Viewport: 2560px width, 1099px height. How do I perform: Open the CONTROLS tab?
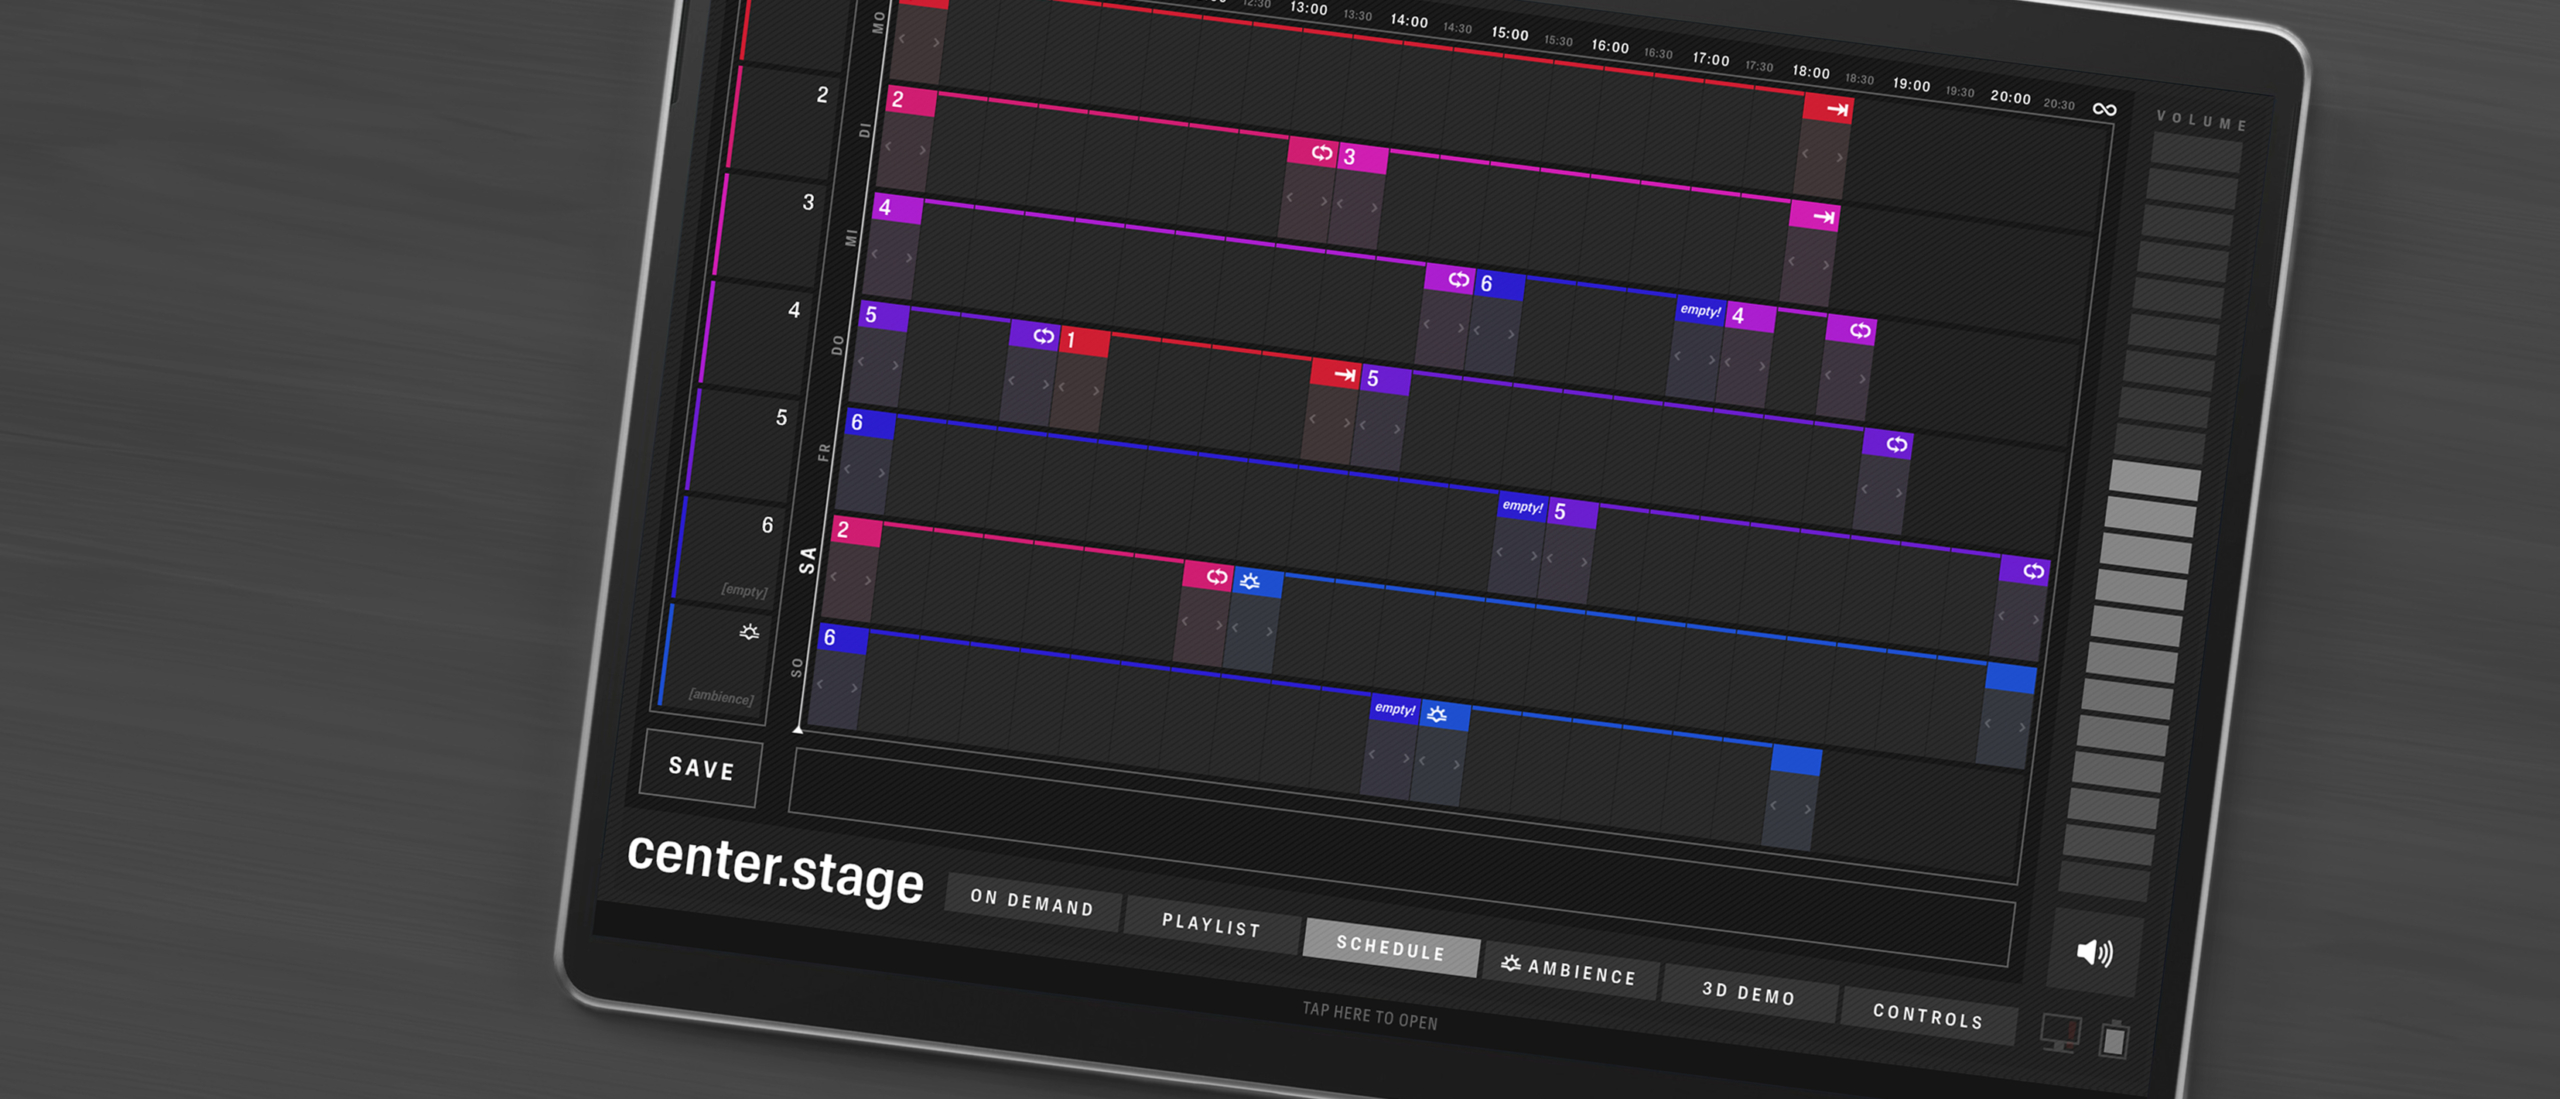pyautogui.click(x=1927, y=1016)
